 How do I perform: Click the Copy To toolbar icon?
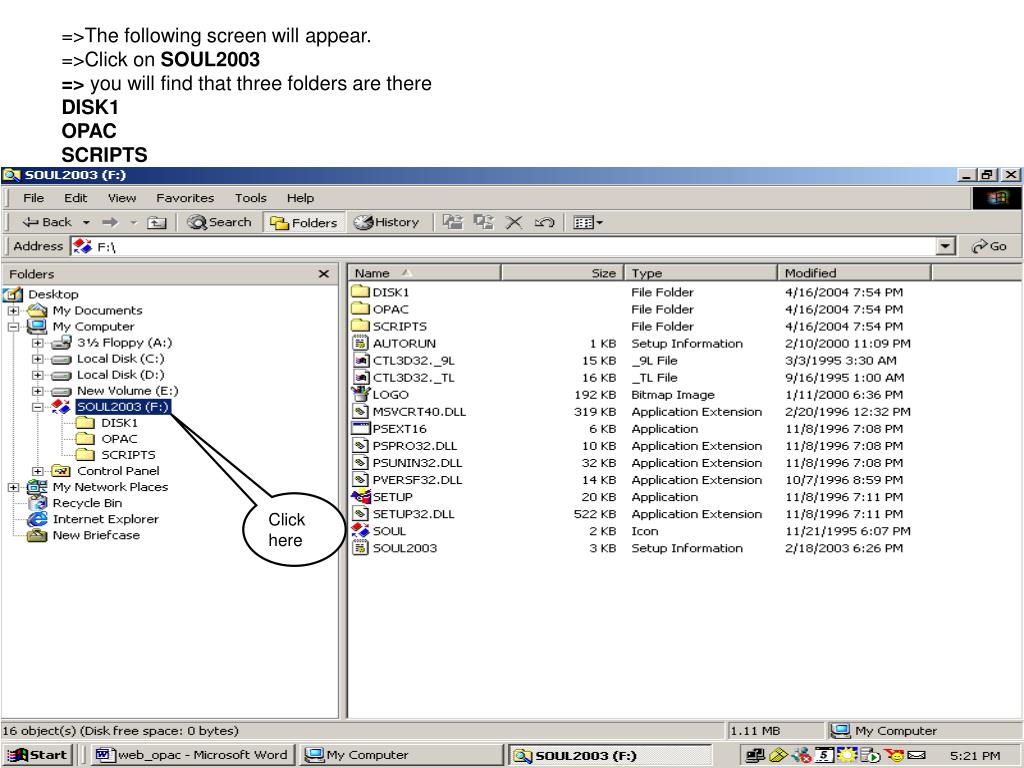(483, 222)
